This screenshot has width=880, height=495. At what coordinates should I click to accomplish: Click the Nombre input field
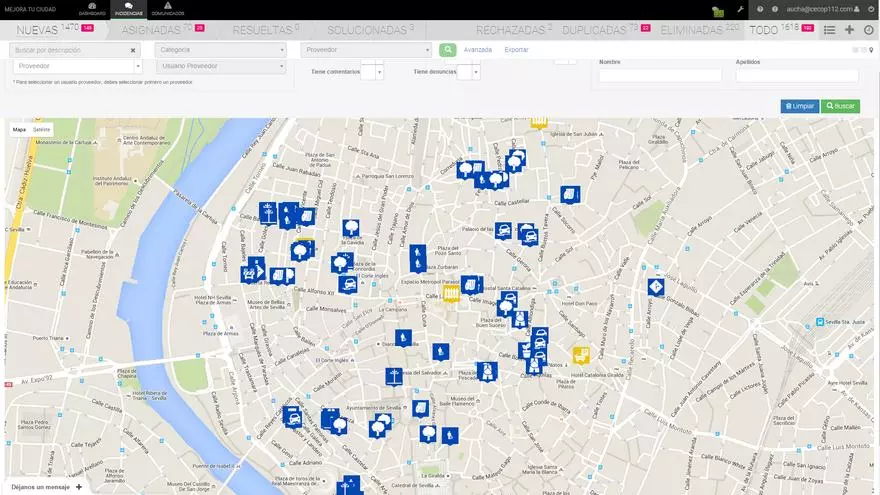point(660,75)
